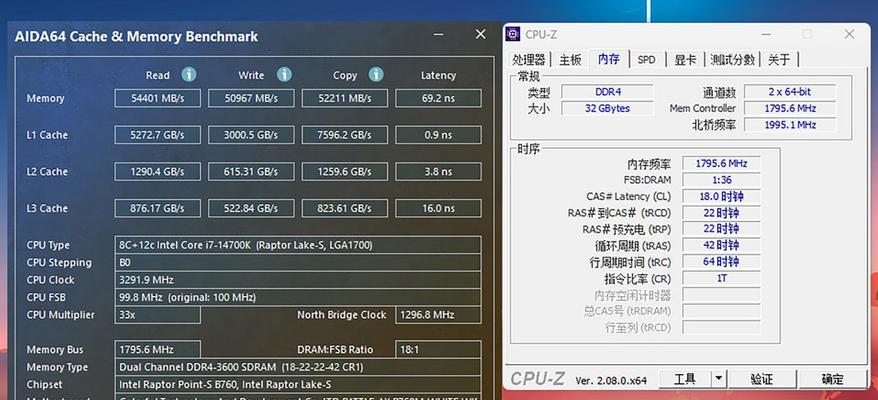Switch to the 显卡 tab in CPU-Z
The width and height of the screenshot is (878, 400).
685,59
